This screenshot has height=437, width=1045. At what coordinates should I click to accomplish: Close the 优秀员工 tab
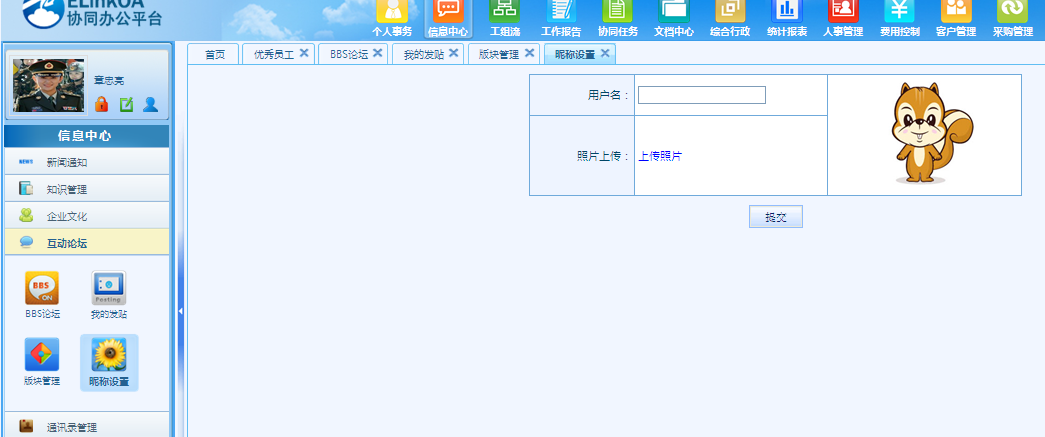click(304, 53)
